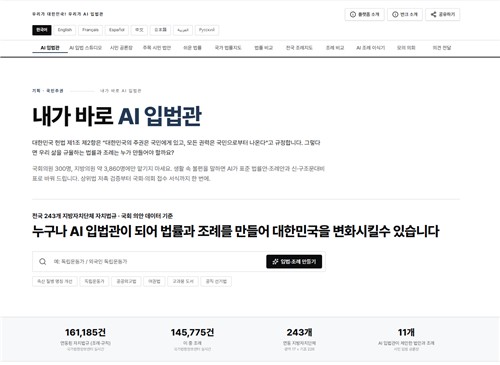The width and height of the screenshot is (500, 365).
Task: Select the 공공의구법 suggestion chip
Action: coord(126,281)
